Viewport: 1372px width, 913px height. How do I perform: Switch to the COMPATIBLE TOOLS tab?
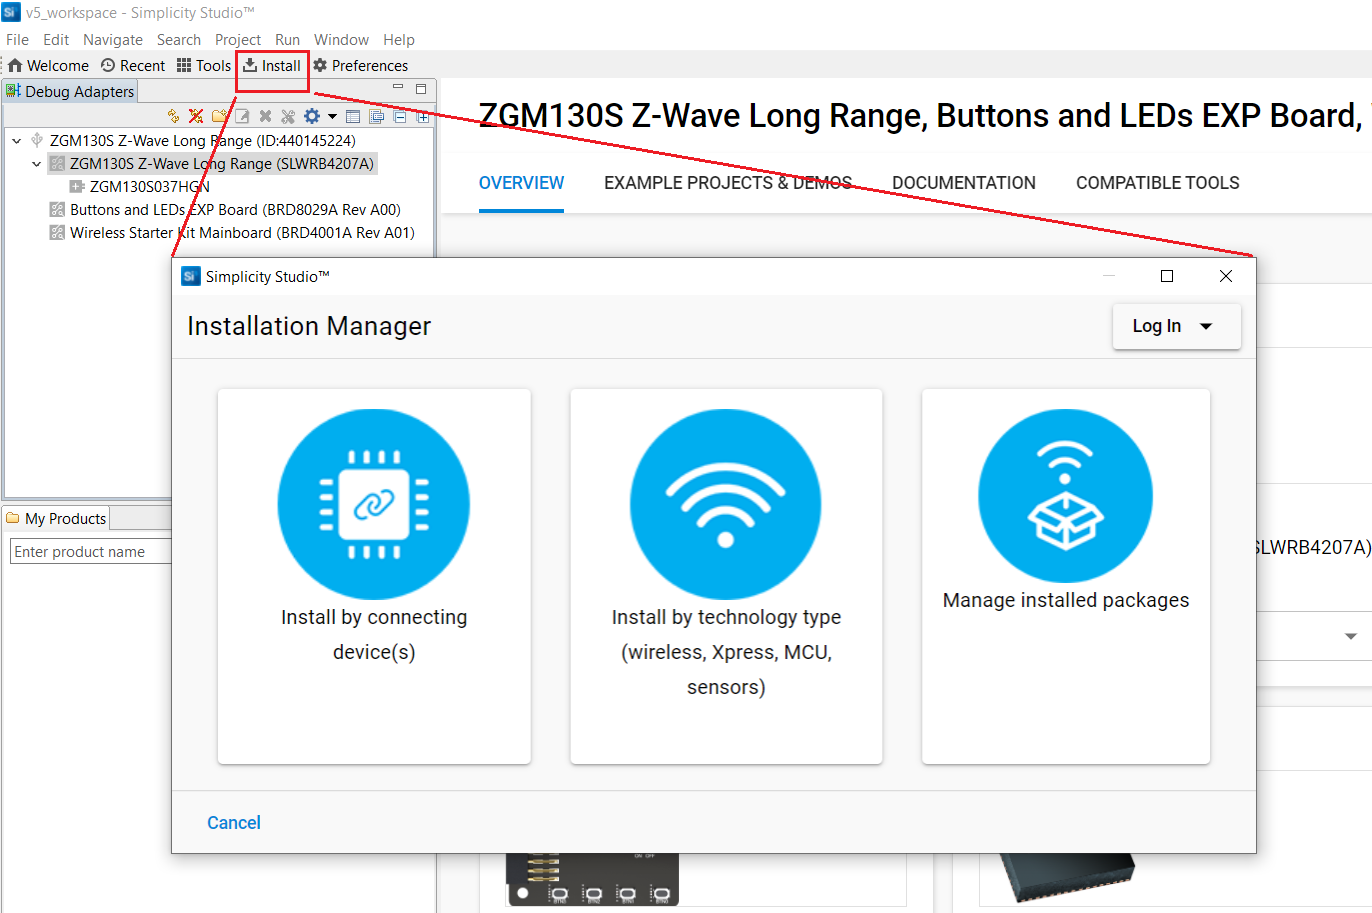pos(1158,183)
